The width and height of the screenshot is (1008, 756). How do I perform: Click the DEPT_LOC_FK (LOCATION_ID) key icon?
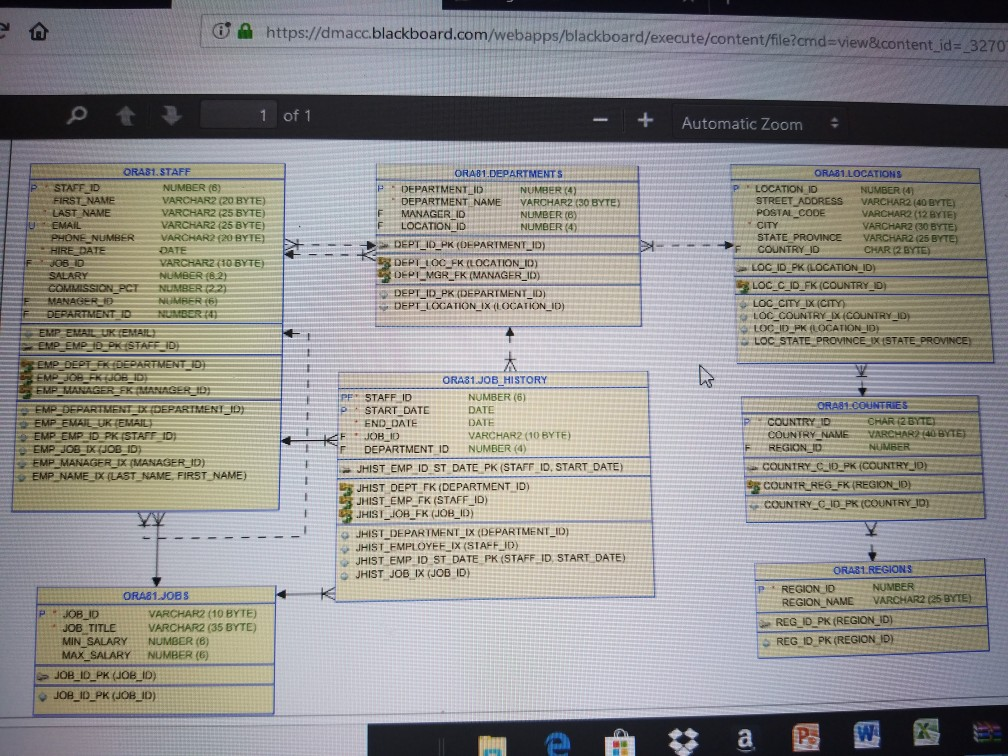pyautogui.click(x=385, y=263)
